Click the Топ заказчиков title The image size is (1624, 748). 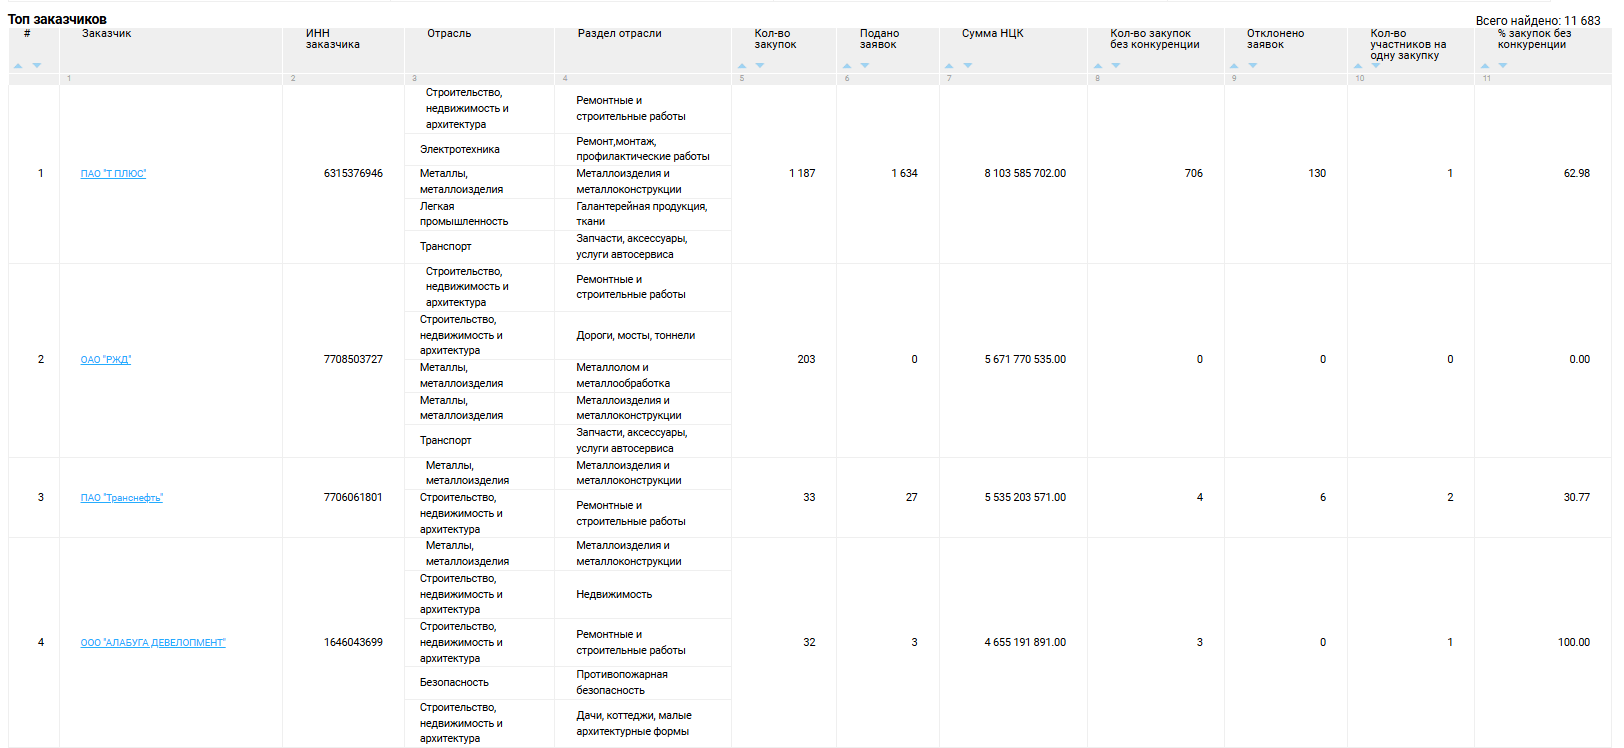pos(57,19)
